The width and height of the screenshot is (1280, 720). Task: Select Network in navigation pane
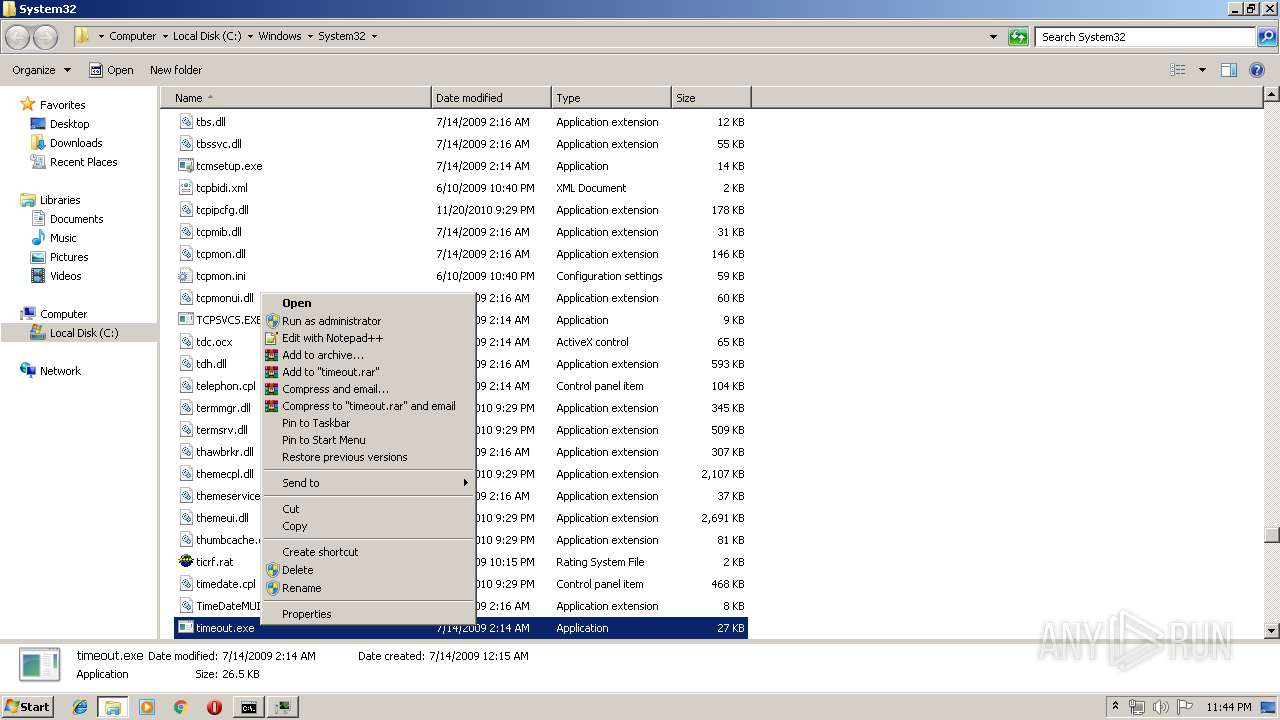tap(60, 371)
